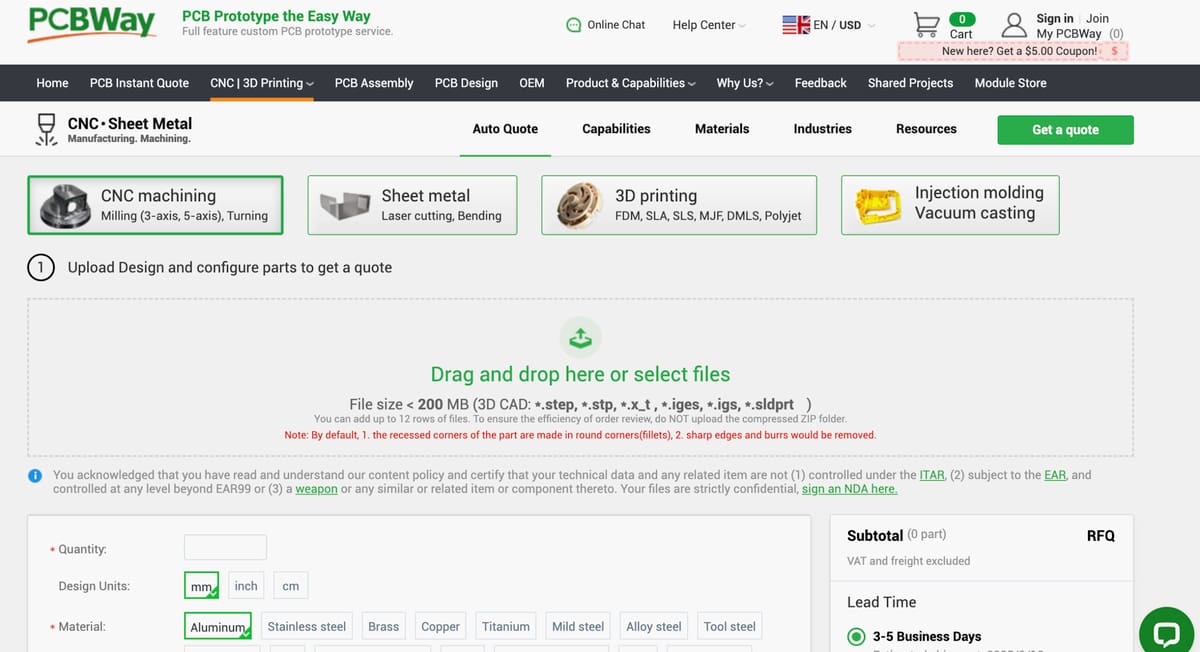This screenshot has width=1200, height=652.
Task: Open the EAR link
Action: tap(1055, 475)
